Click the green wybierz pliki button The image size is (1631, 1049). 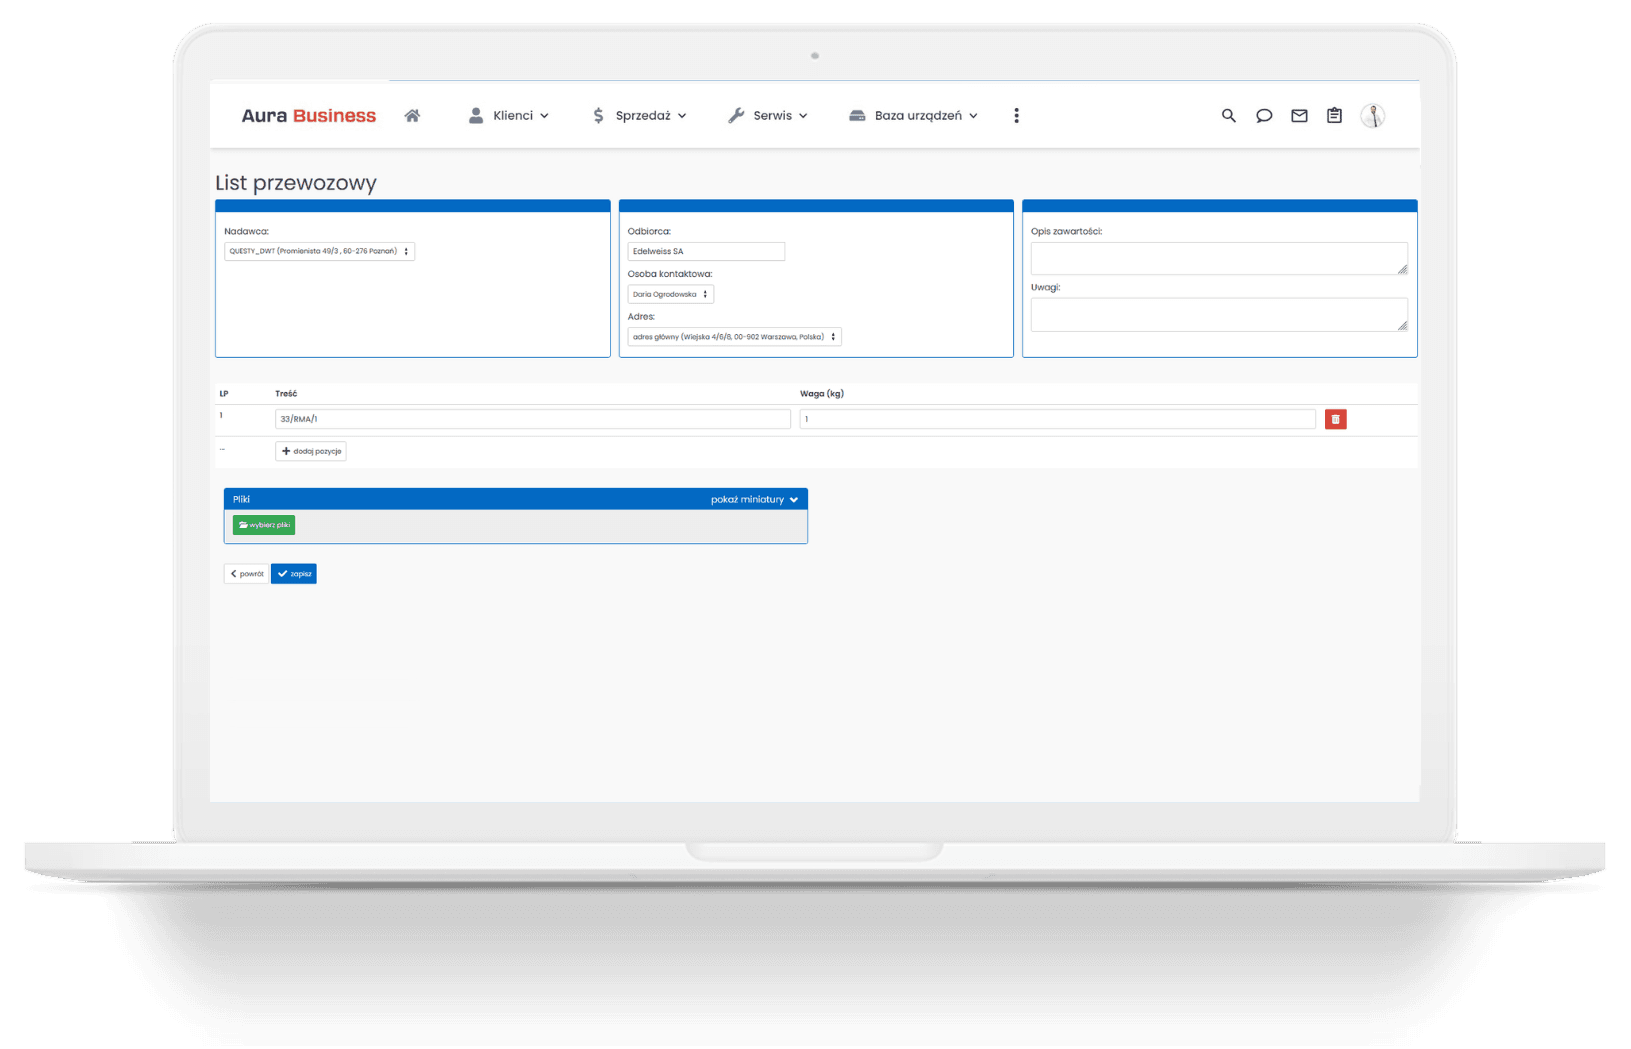tap(264, 525)
